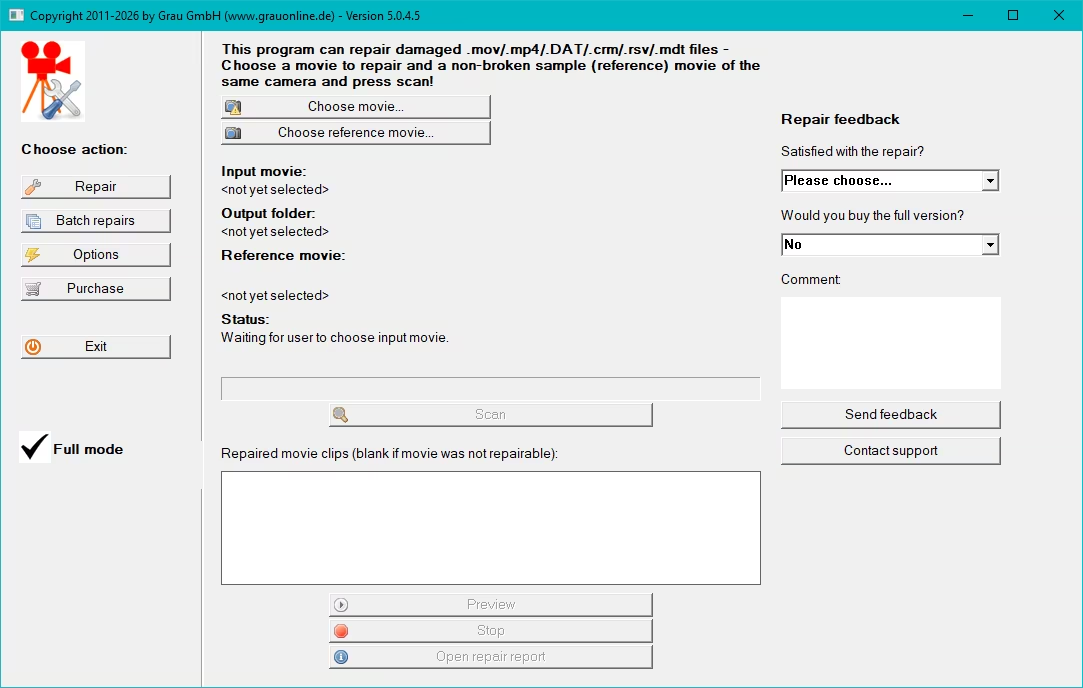
Task: Choose a reference movie
Action: [x=356, y=132]
